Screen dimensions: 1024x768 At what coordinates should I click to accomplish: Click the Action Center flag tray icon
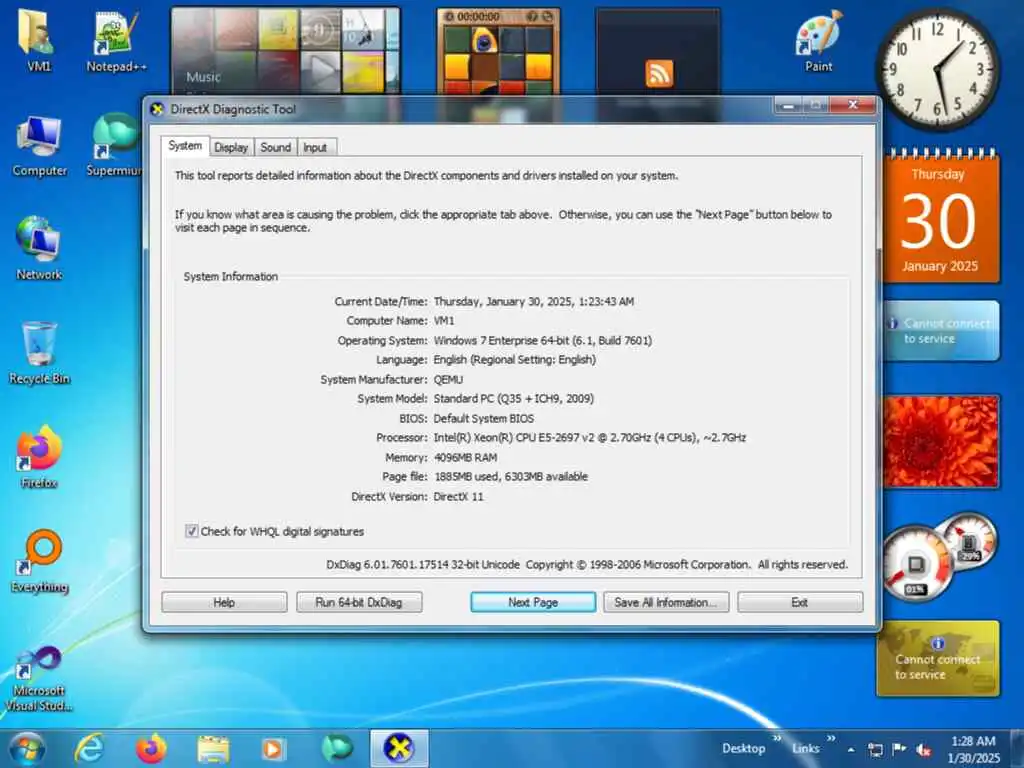tap(899, 749)
